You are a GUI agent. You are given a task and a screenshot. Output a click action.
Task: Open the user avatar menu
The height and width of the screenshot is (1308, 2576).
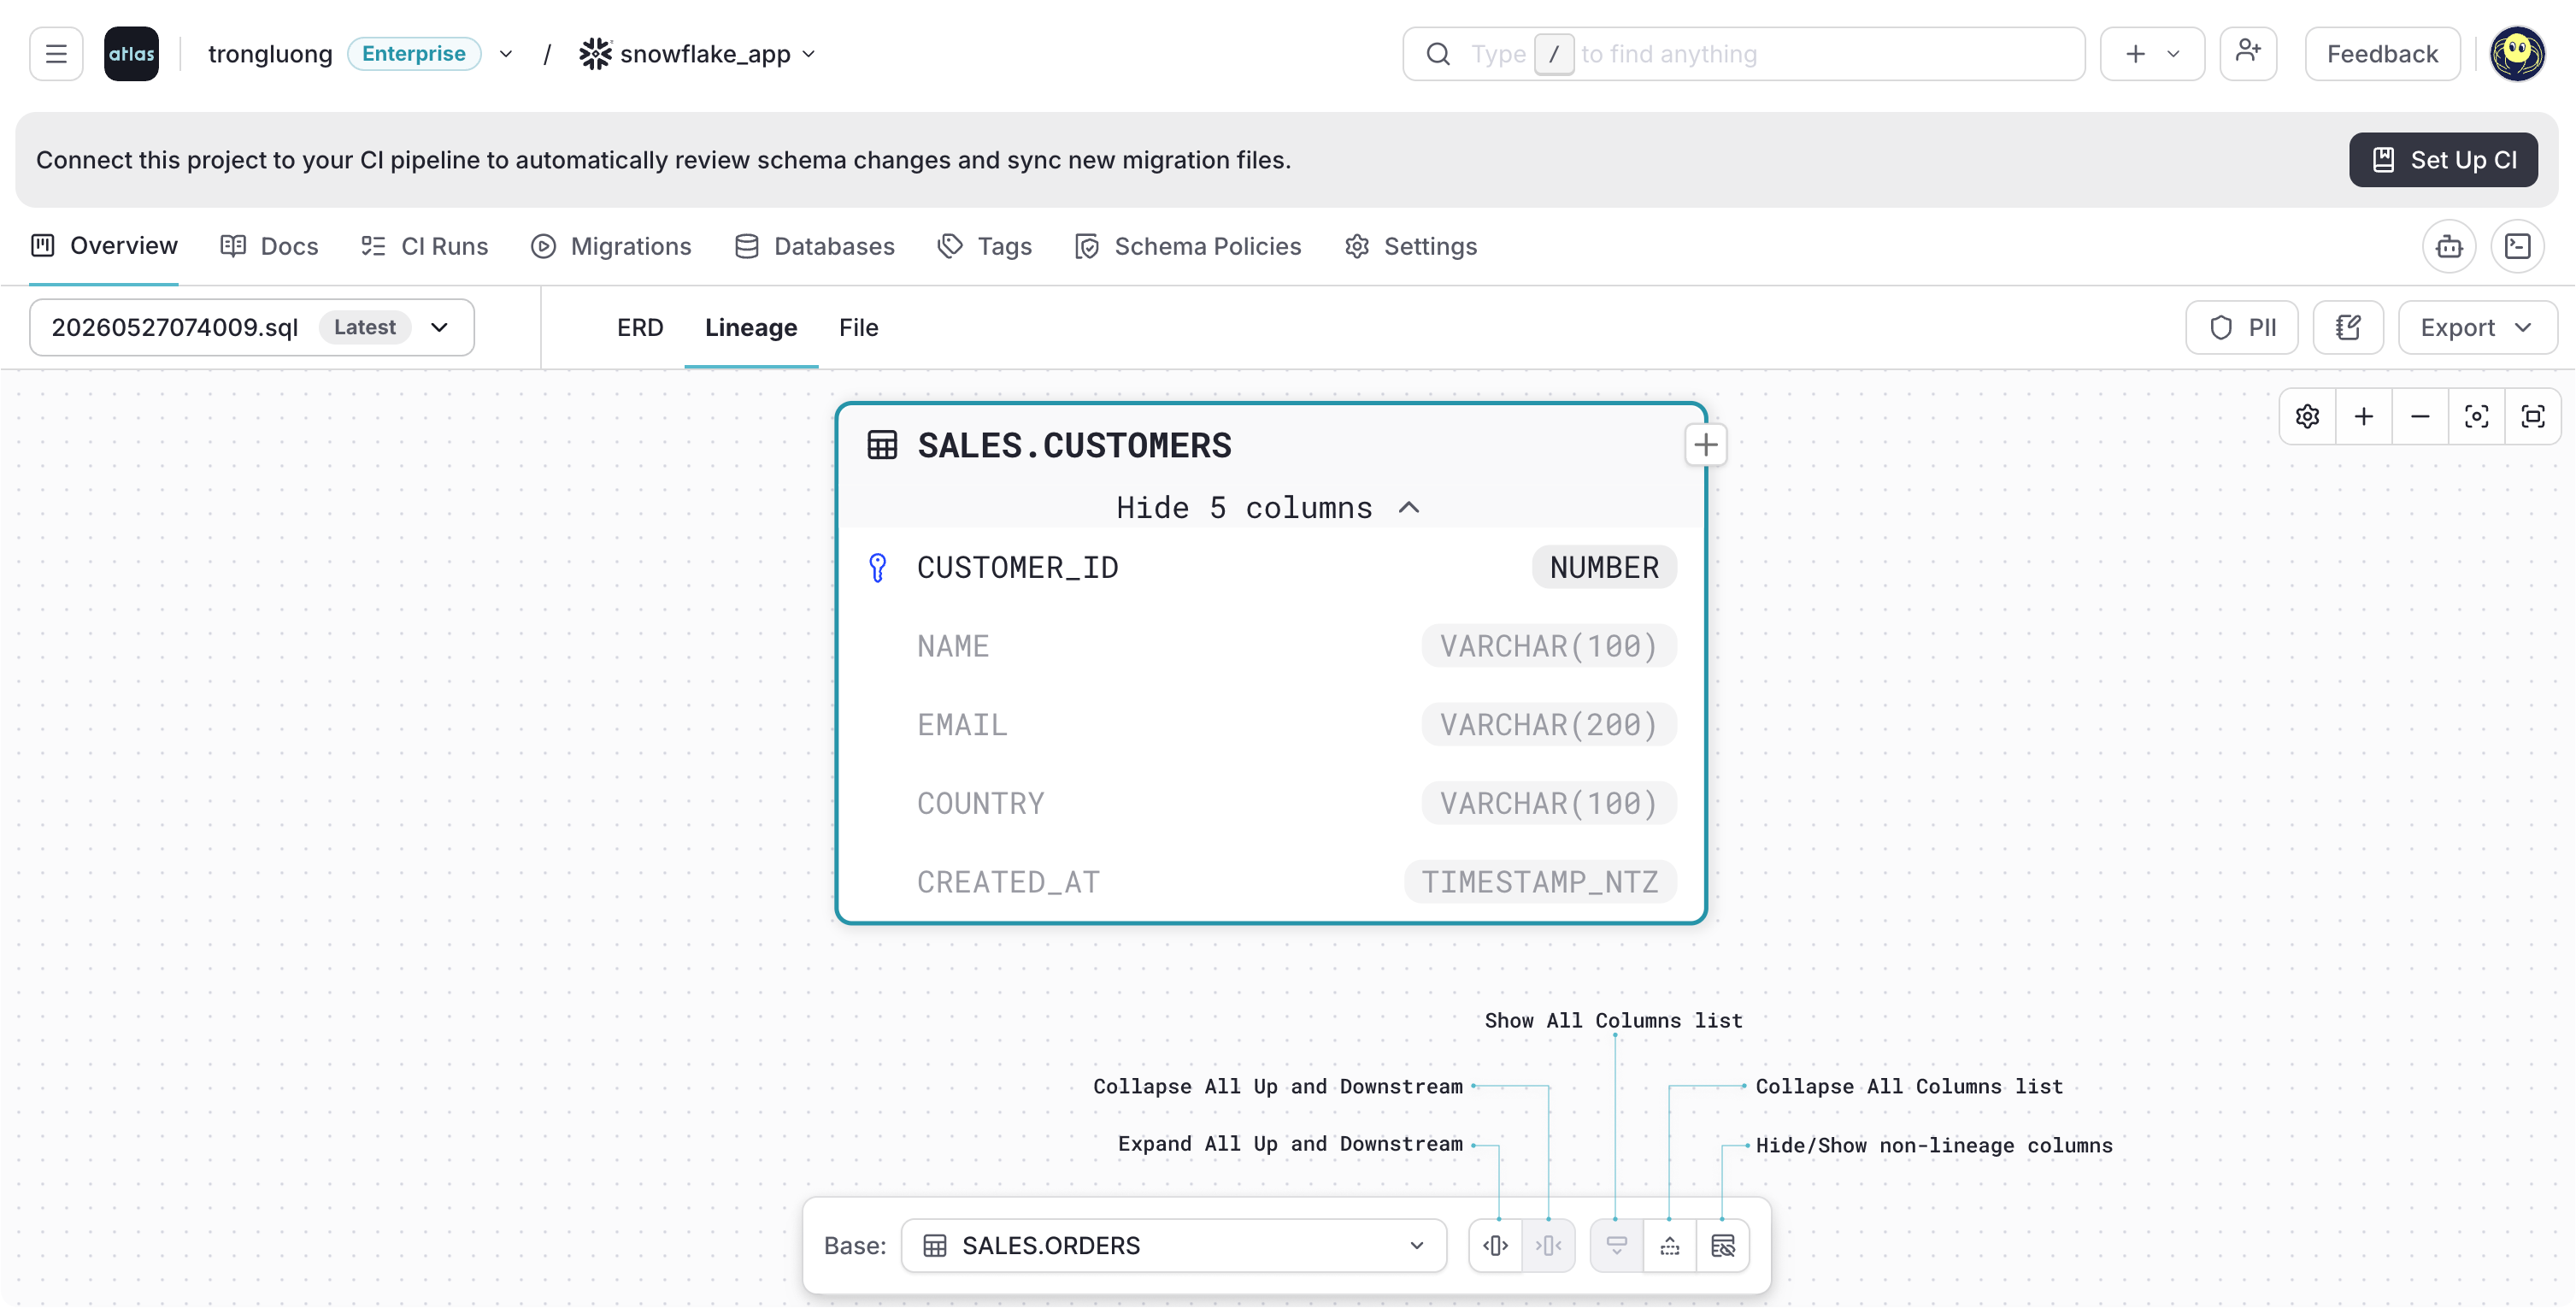tap(2517, 54)
